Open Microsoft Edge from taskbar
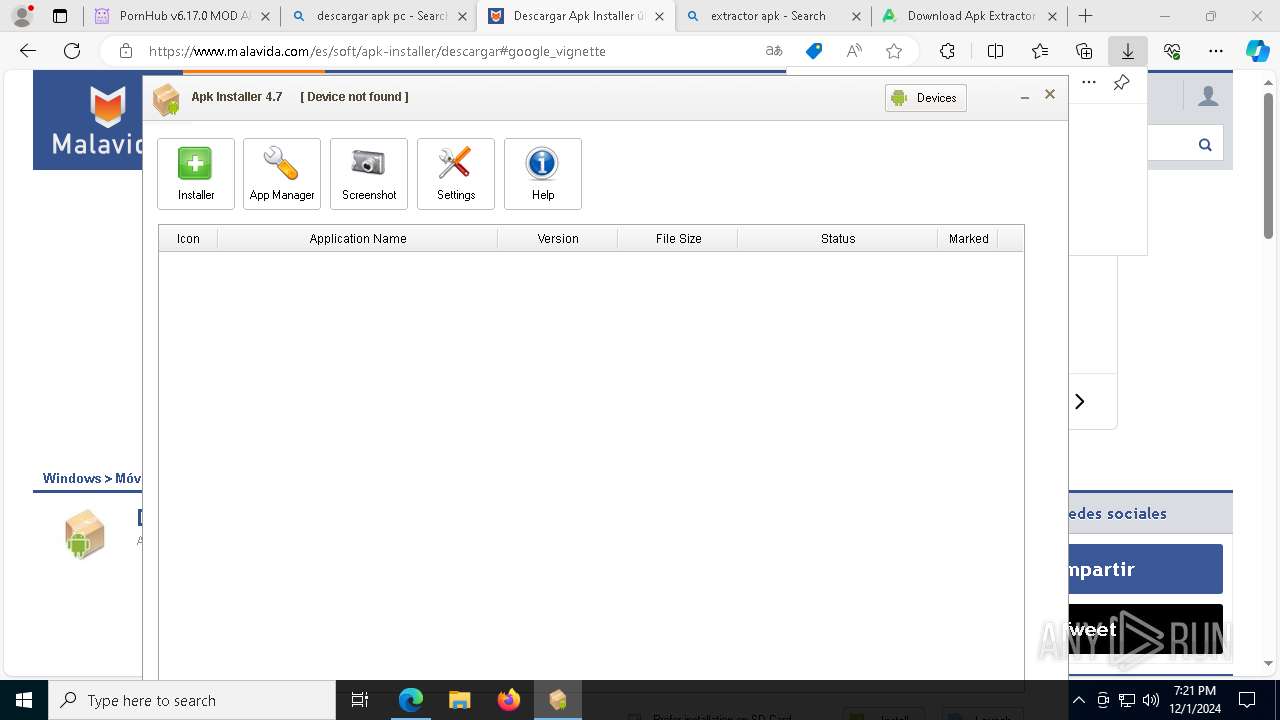This screenshot has height=720, width=1280. tap(410, 700)
